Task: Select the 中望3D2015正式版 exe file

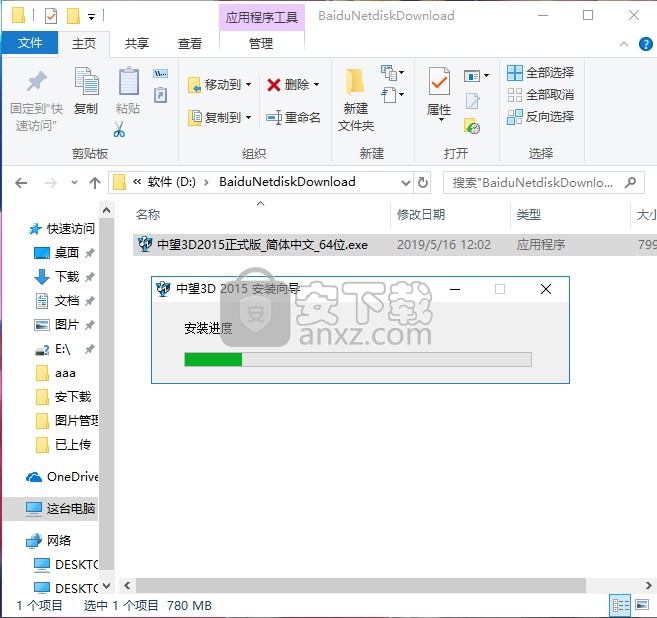Action: [x=262, y=245]
